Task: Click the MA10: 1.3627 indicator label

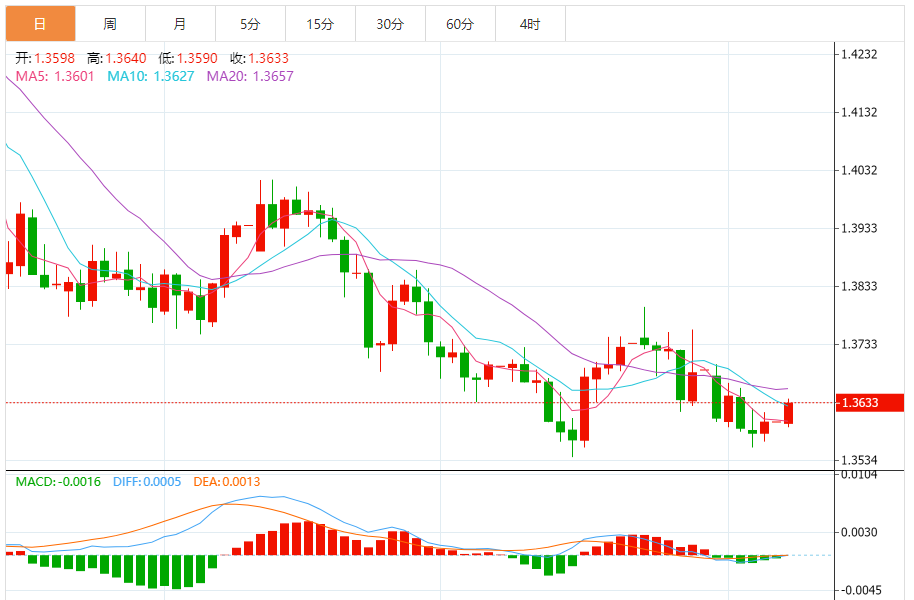Action: click(x=150, y=76)
